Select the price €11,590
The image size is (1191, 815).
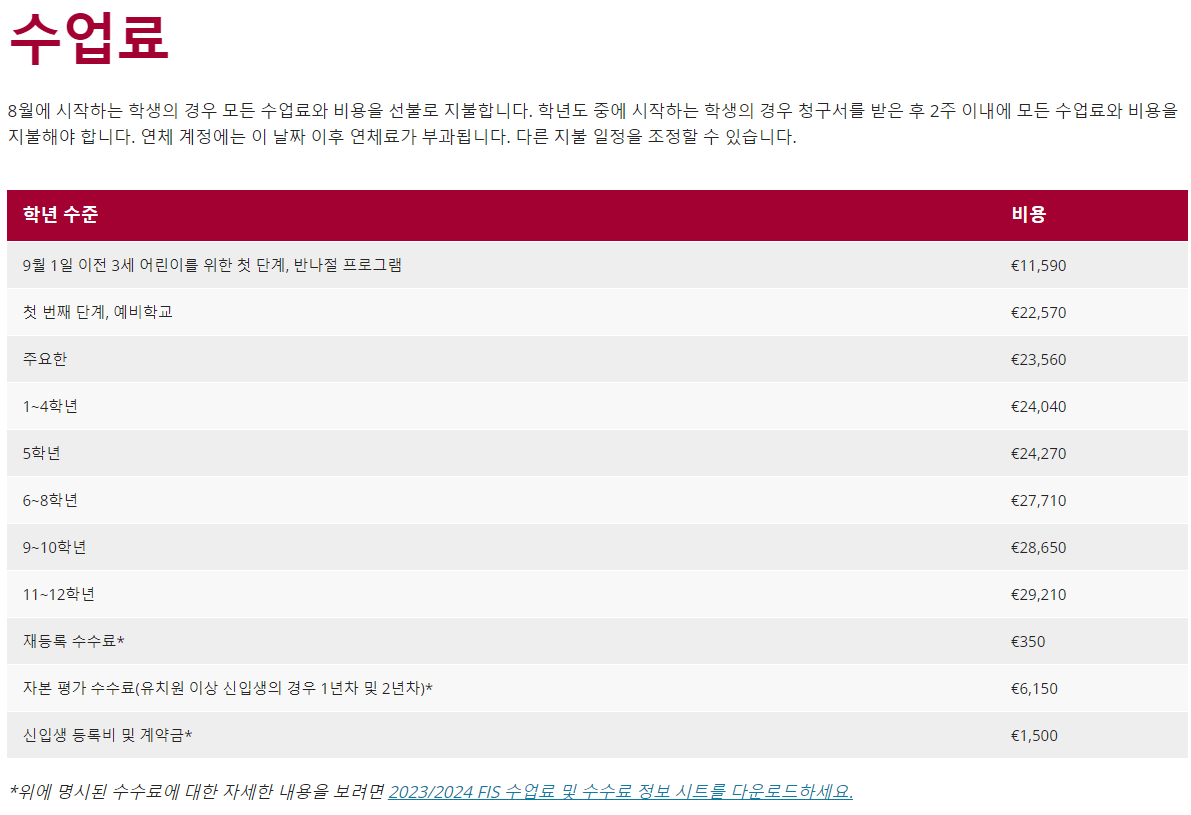click(1038, 266)
